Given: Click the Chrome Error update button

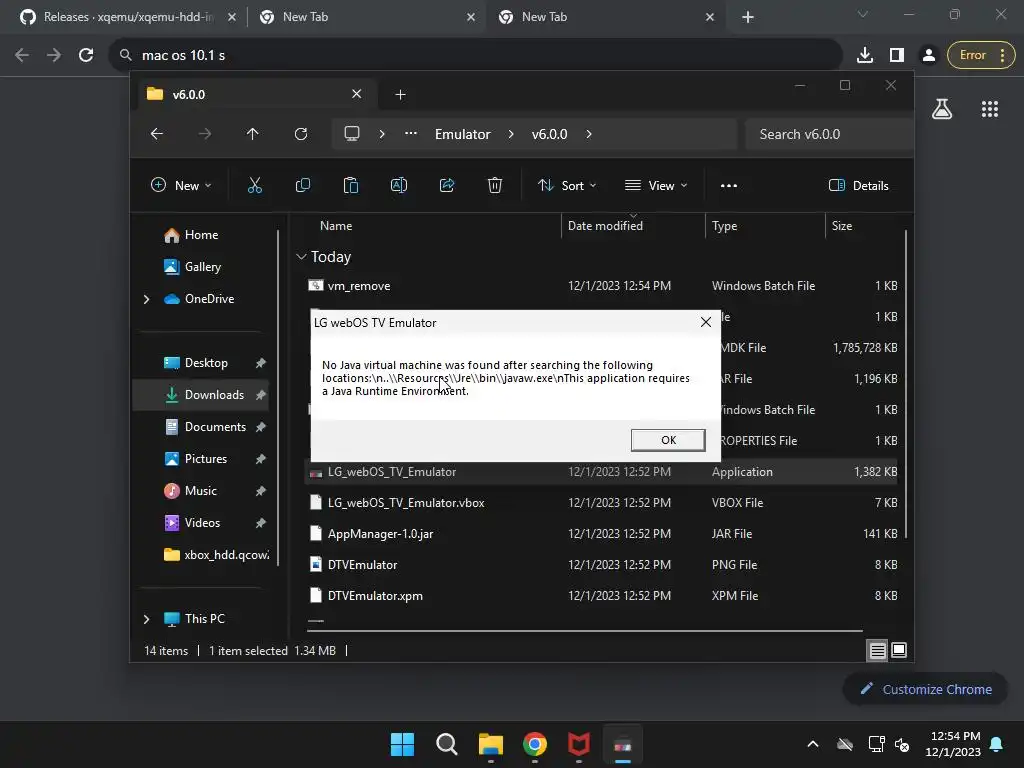Looking at the screenshot, I should pos(981,55).
